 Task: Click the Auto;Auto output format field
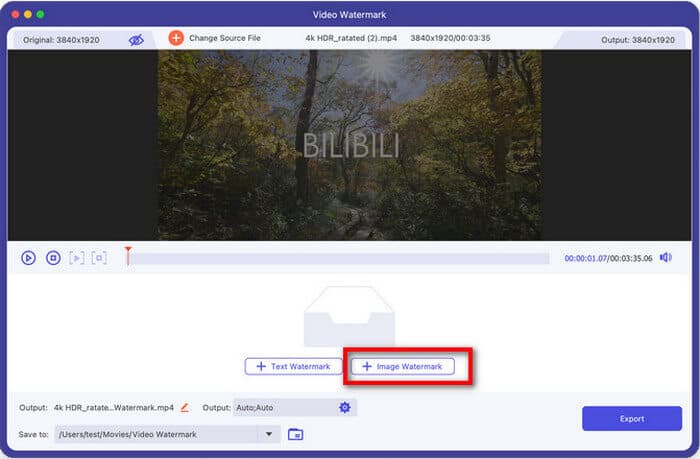pos(295,408)
